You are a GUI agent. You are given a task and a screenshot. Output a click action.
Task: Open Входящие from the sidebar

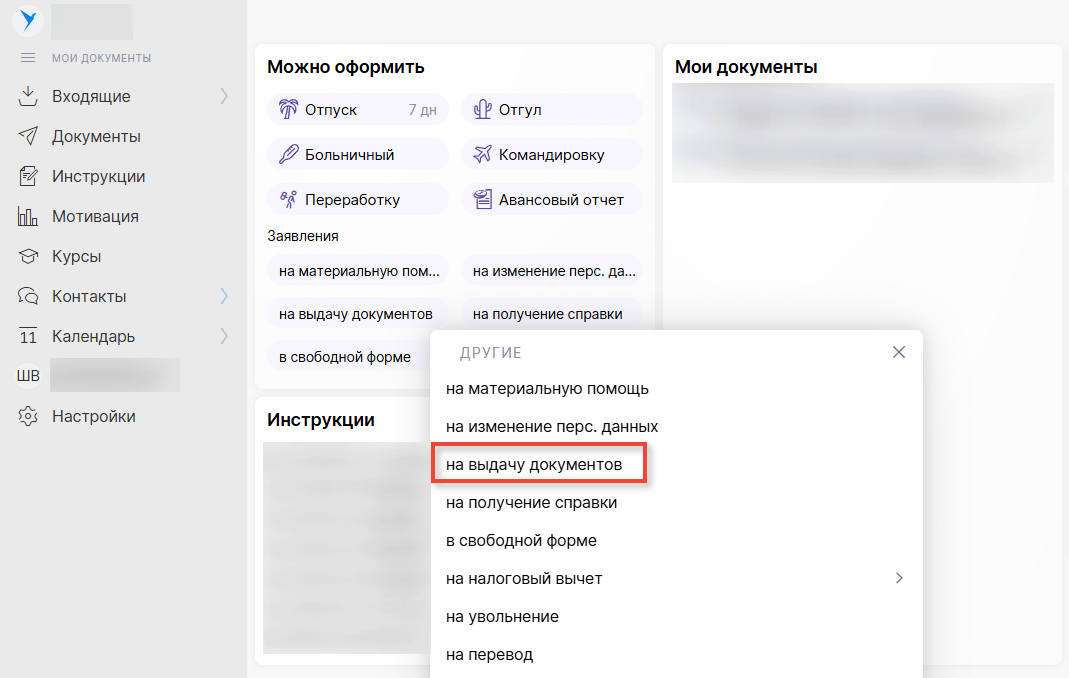point(91,97)
